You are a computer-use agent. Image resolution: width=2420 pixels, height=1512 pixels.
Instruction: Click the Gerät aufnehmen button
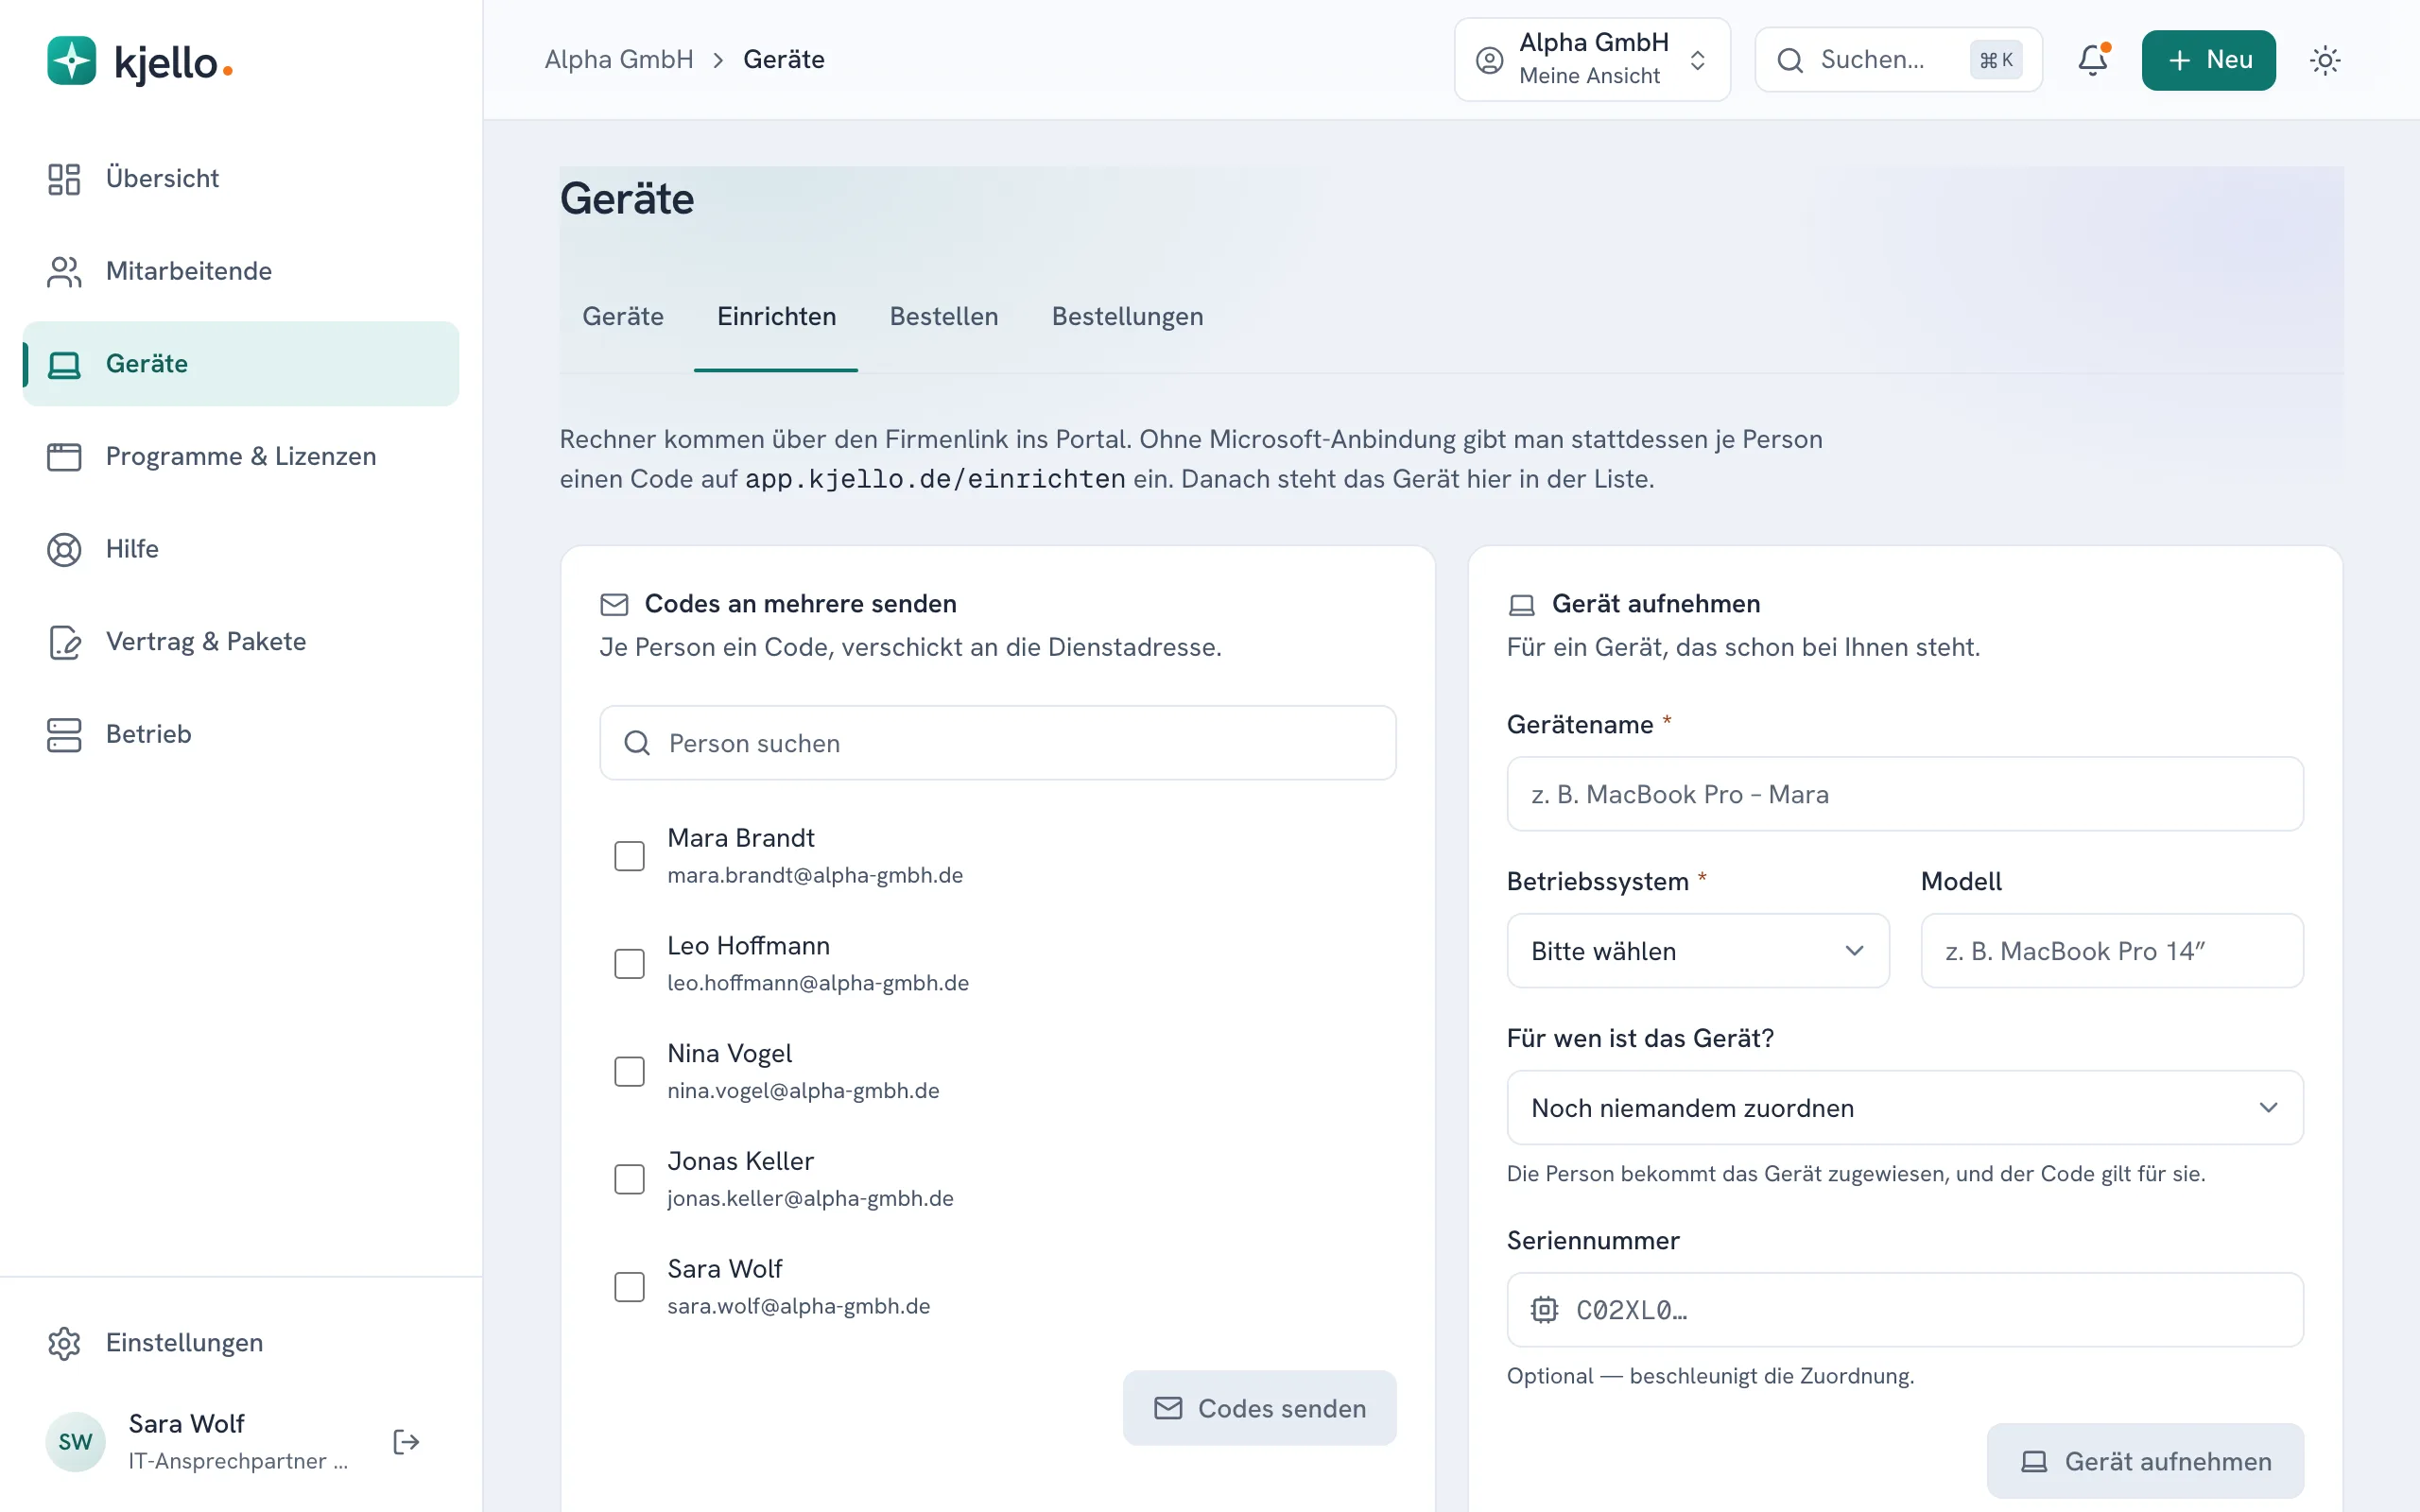[x=2145, y=1461]
